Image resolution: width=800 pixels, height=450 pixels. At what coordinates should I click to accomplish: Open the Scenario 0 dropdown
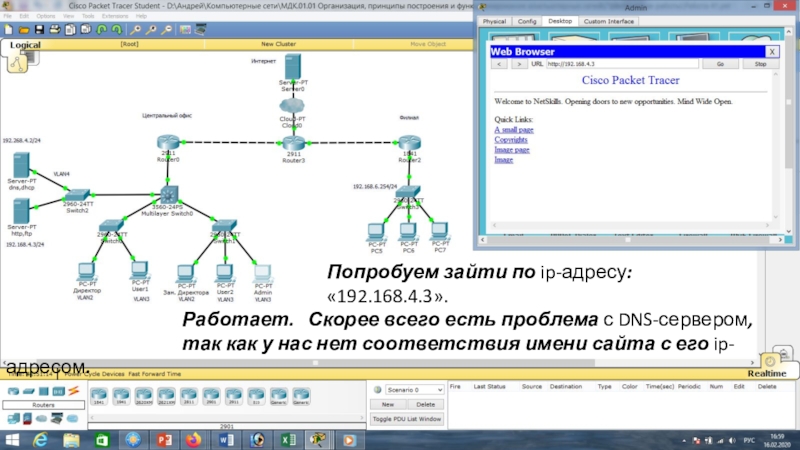(x=414, y=390)
